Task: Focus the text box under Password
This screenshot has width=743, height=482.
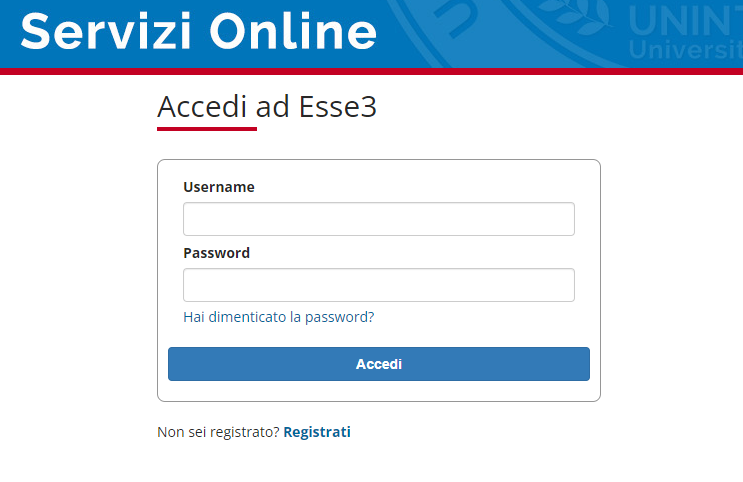Action: 379,285
